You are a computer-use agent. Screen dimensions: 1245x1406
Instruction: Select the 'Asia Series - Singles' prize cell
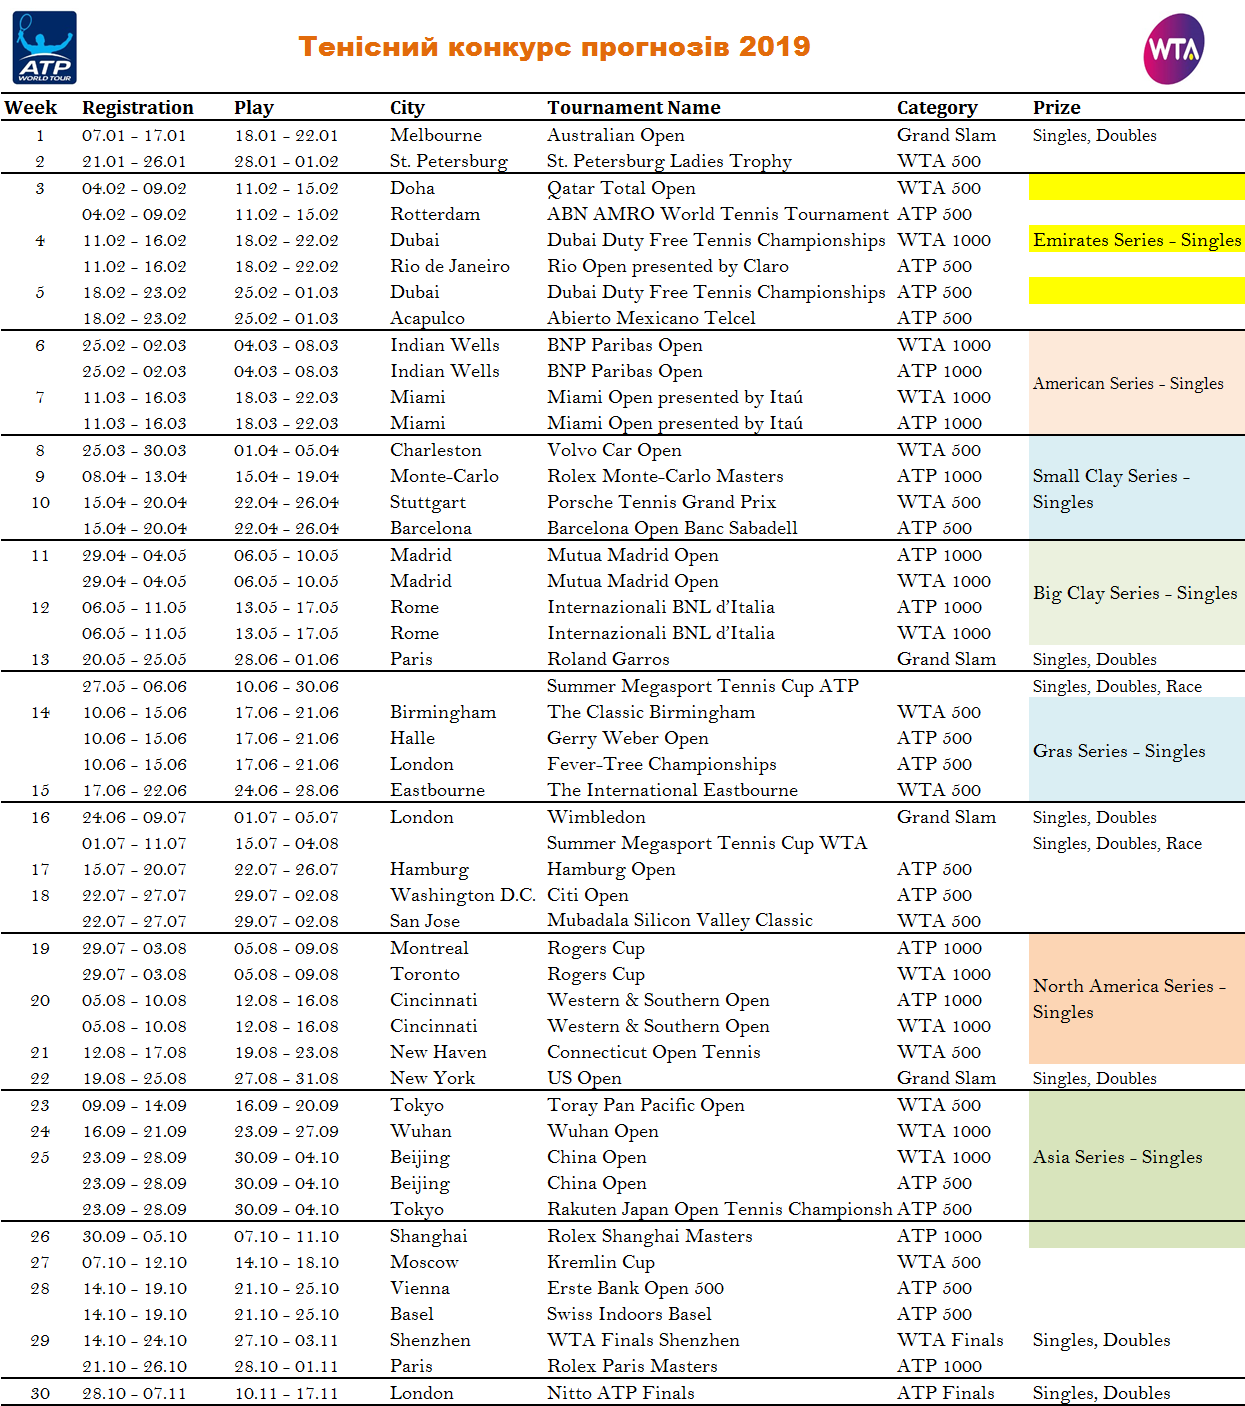(1137, 1157)
